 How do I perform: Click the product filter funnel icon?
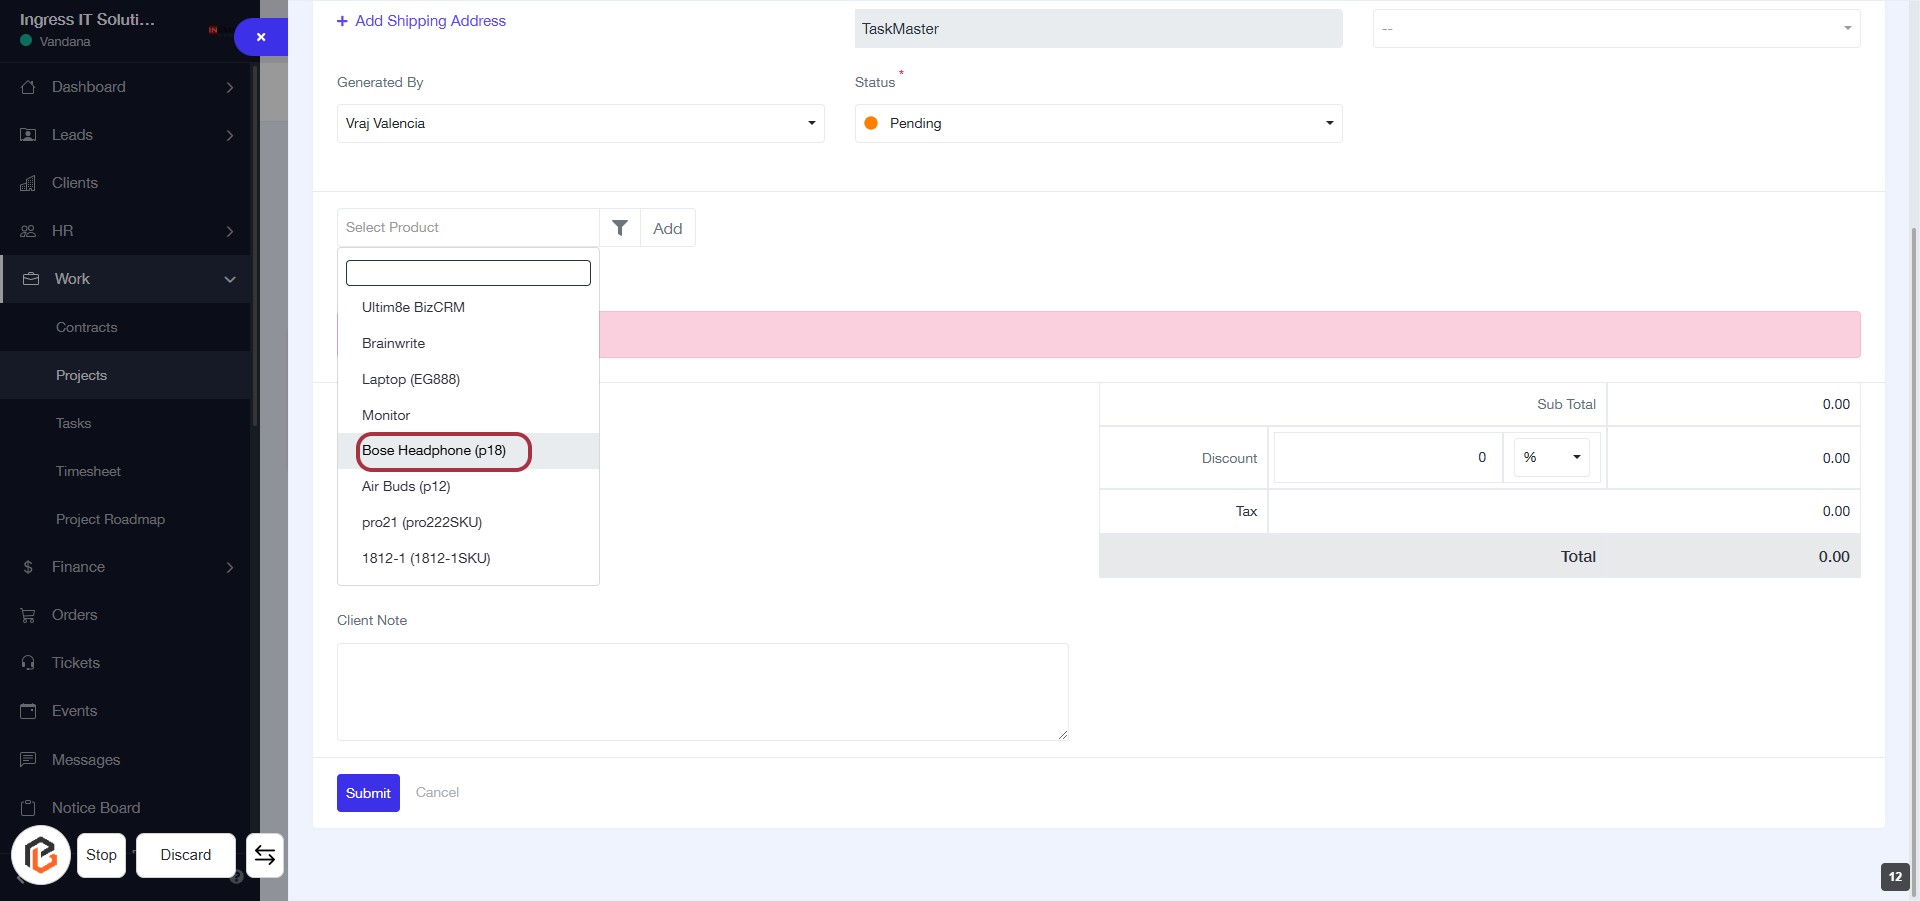620,228
